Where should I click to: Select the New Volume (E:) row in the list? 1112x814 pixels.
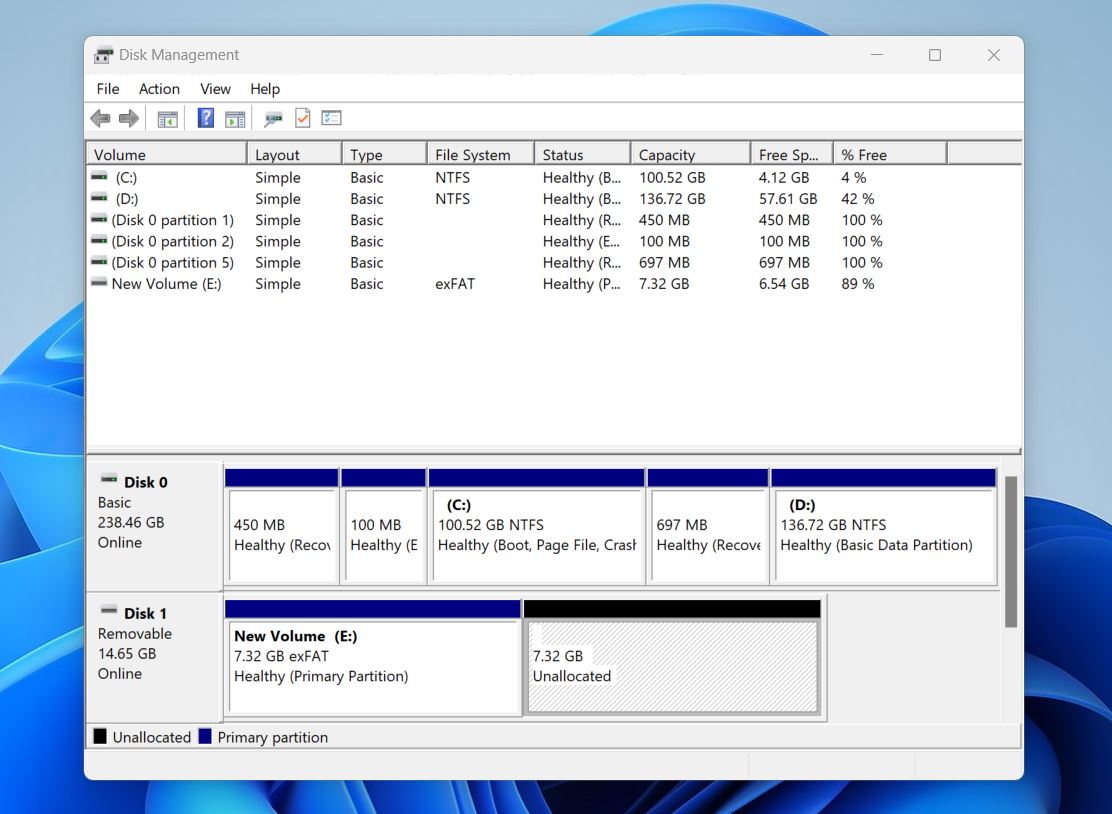(160, 283)
